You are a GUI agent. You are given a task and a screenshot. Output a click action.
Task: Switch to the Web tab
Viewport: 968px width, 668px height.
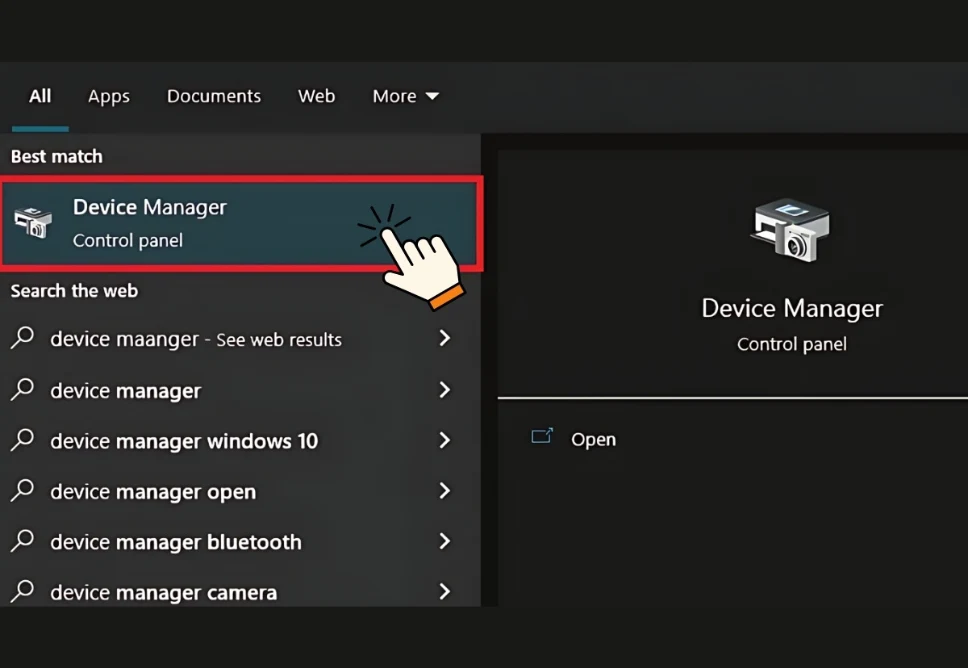(317, 96)
